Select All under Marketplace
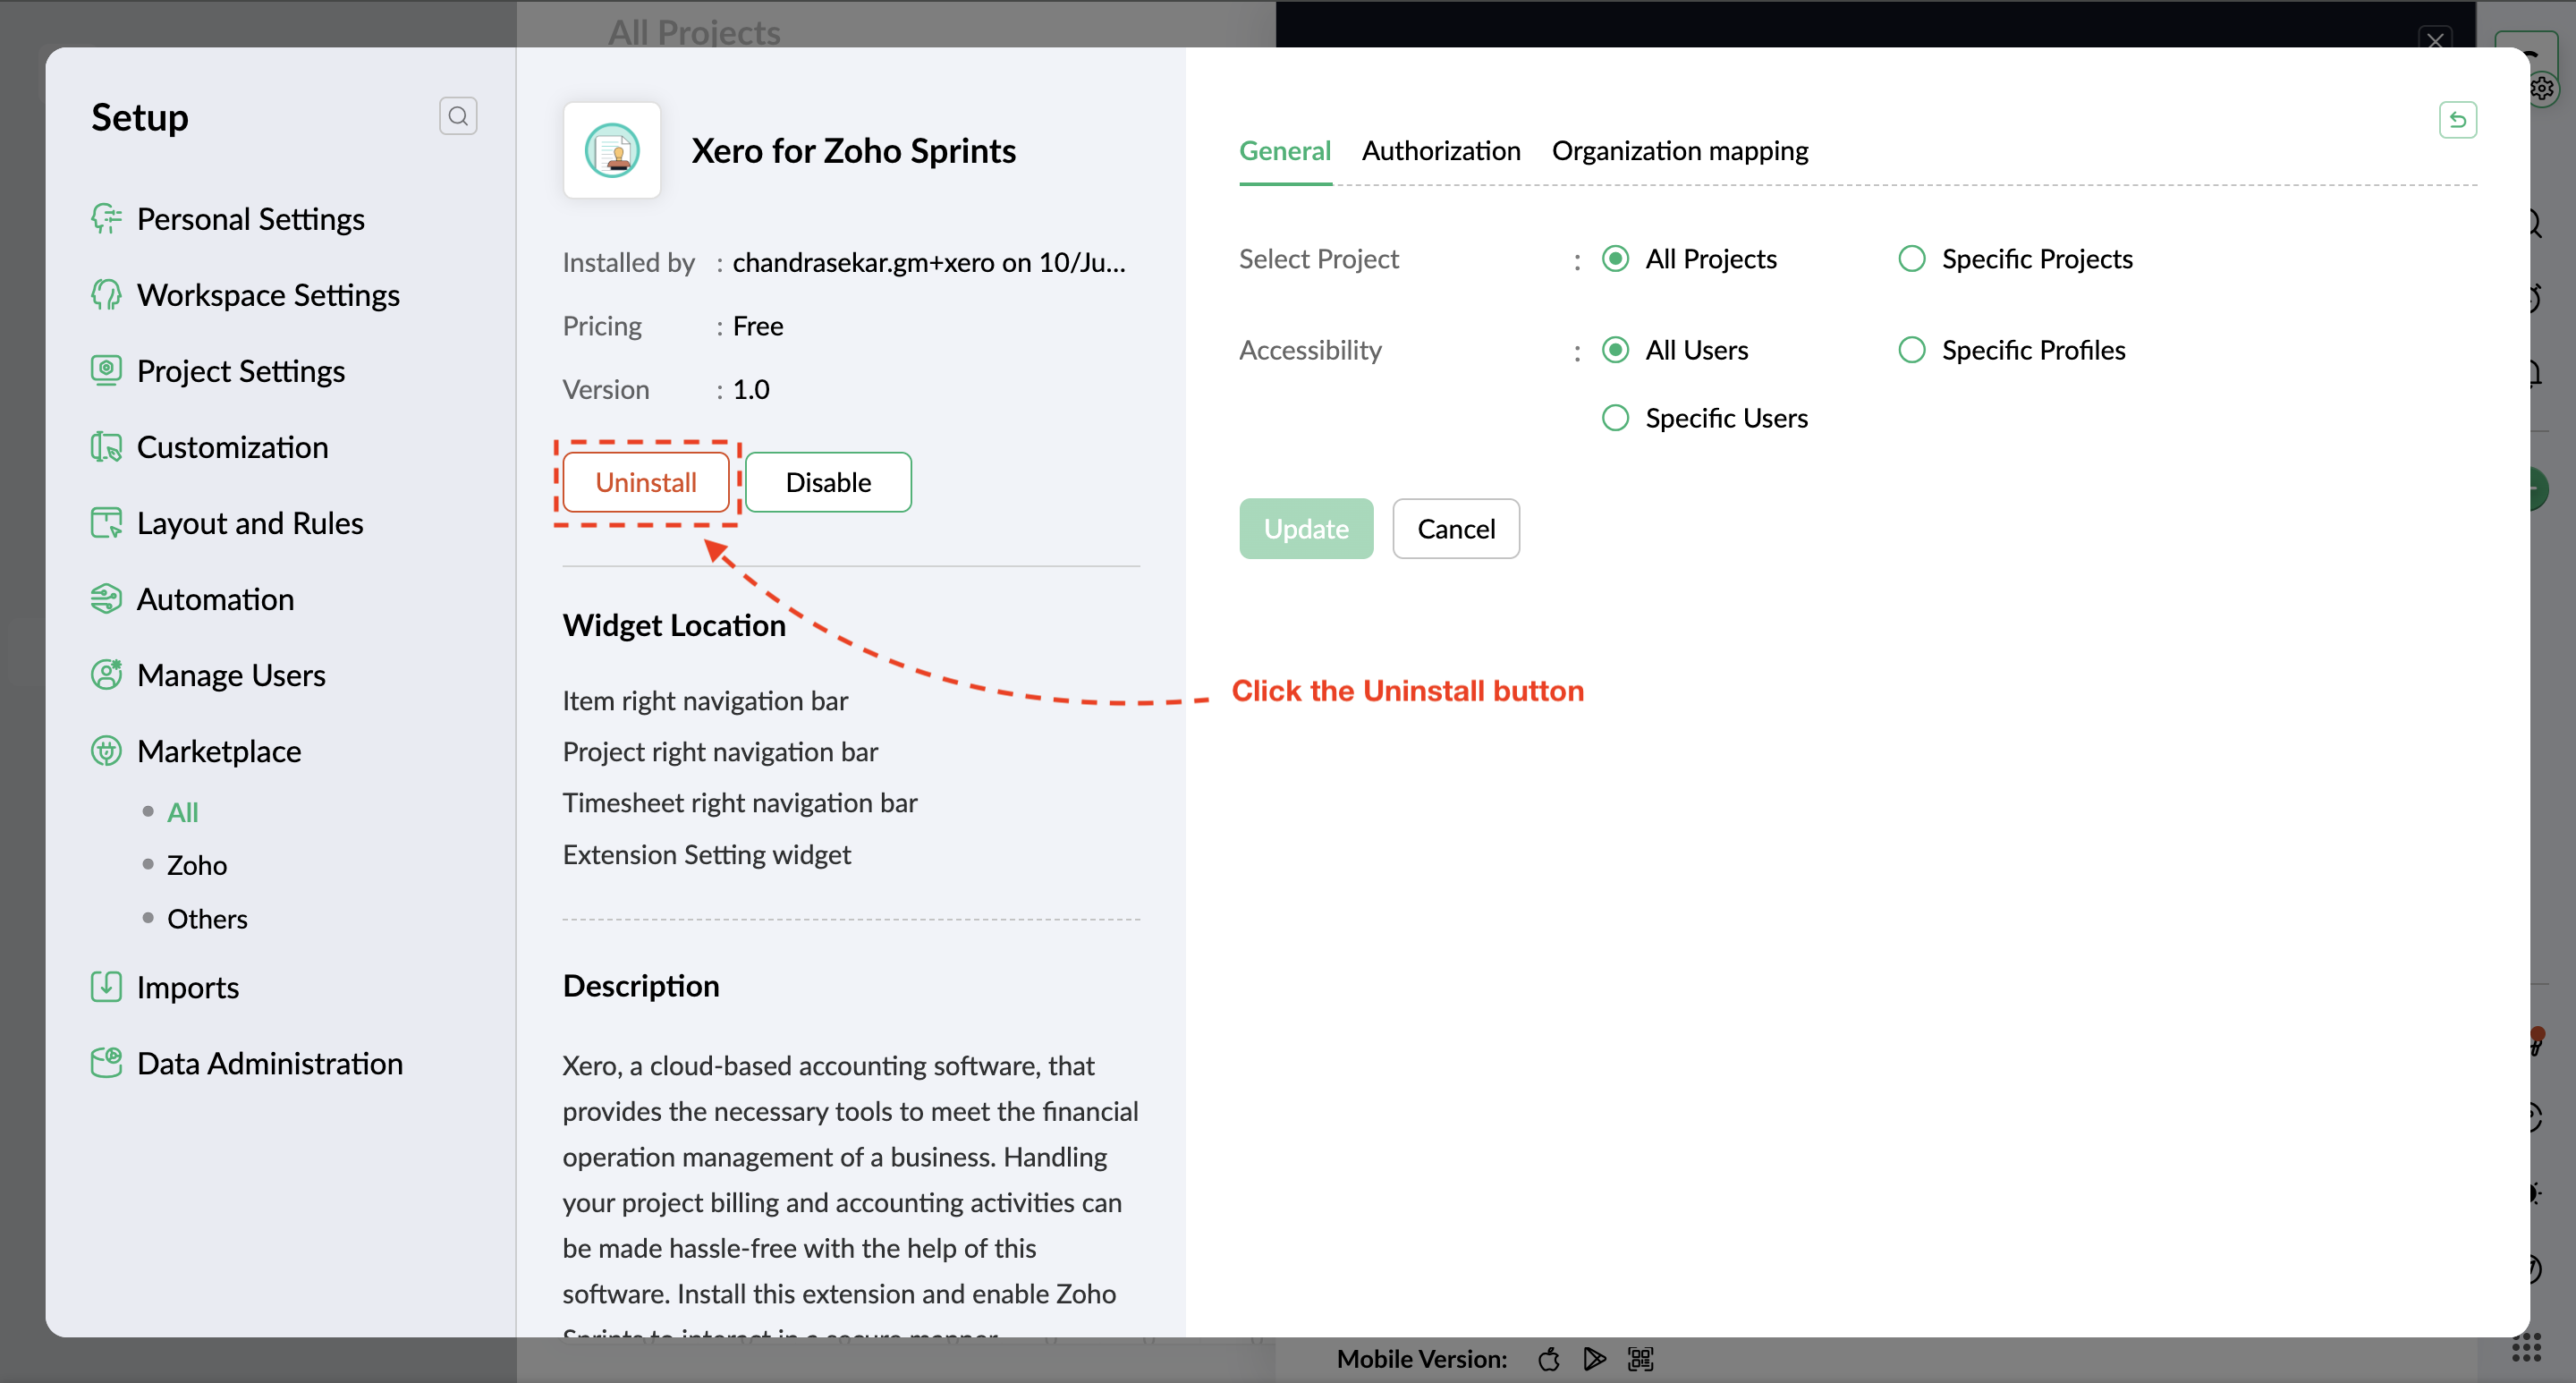This screenshot has width=2576, height=1383. tap(183, 812)
